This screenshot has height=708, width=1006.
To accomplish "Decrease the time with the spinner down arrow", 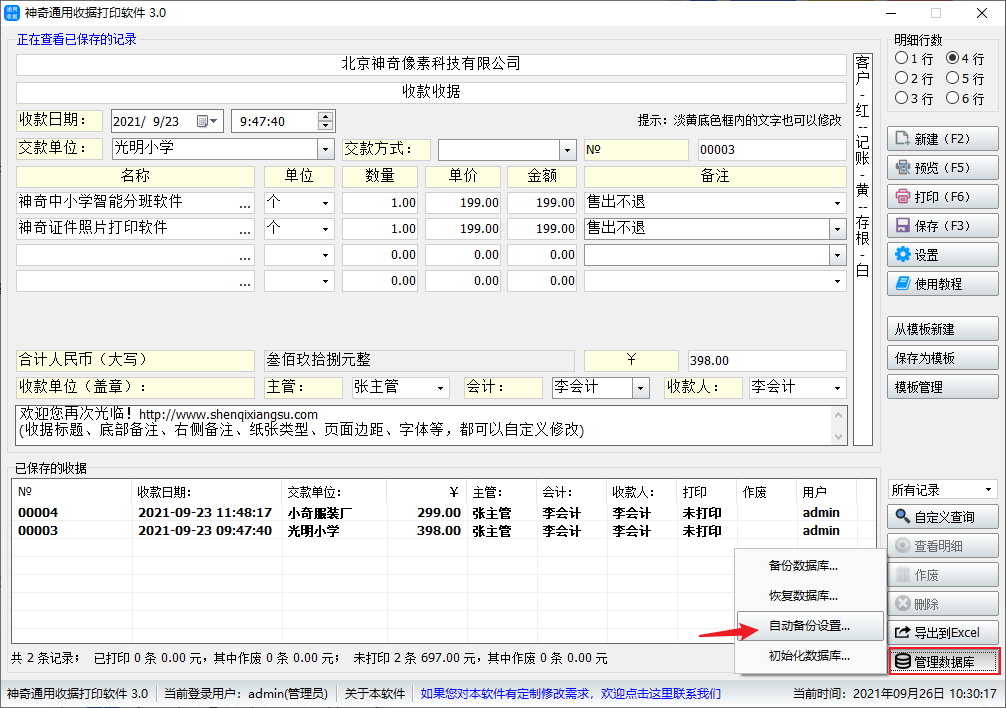I will click(326, 126).
